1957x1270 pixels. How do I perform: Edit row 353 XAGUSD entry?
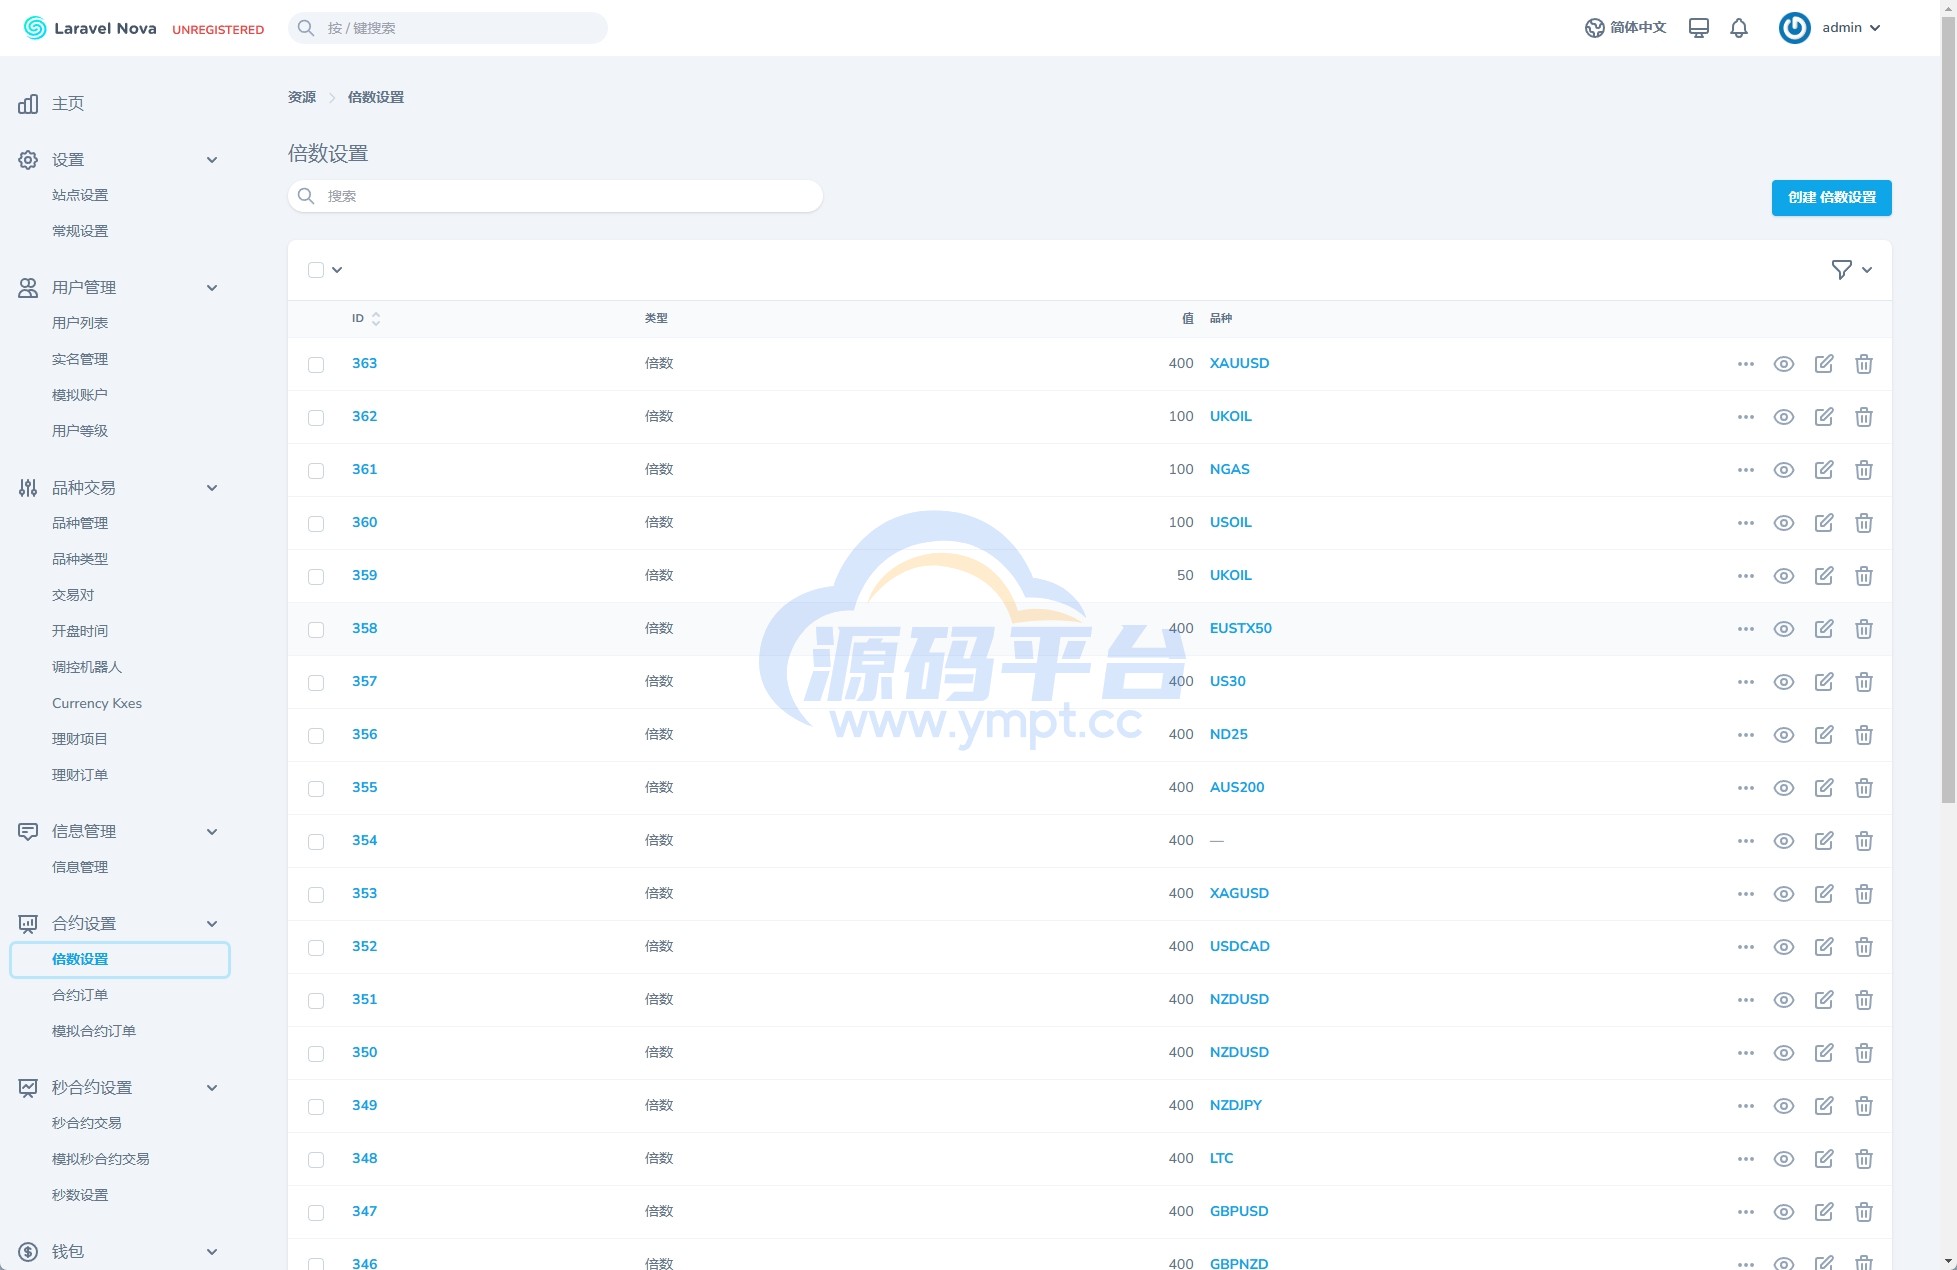pos(1824,894)
